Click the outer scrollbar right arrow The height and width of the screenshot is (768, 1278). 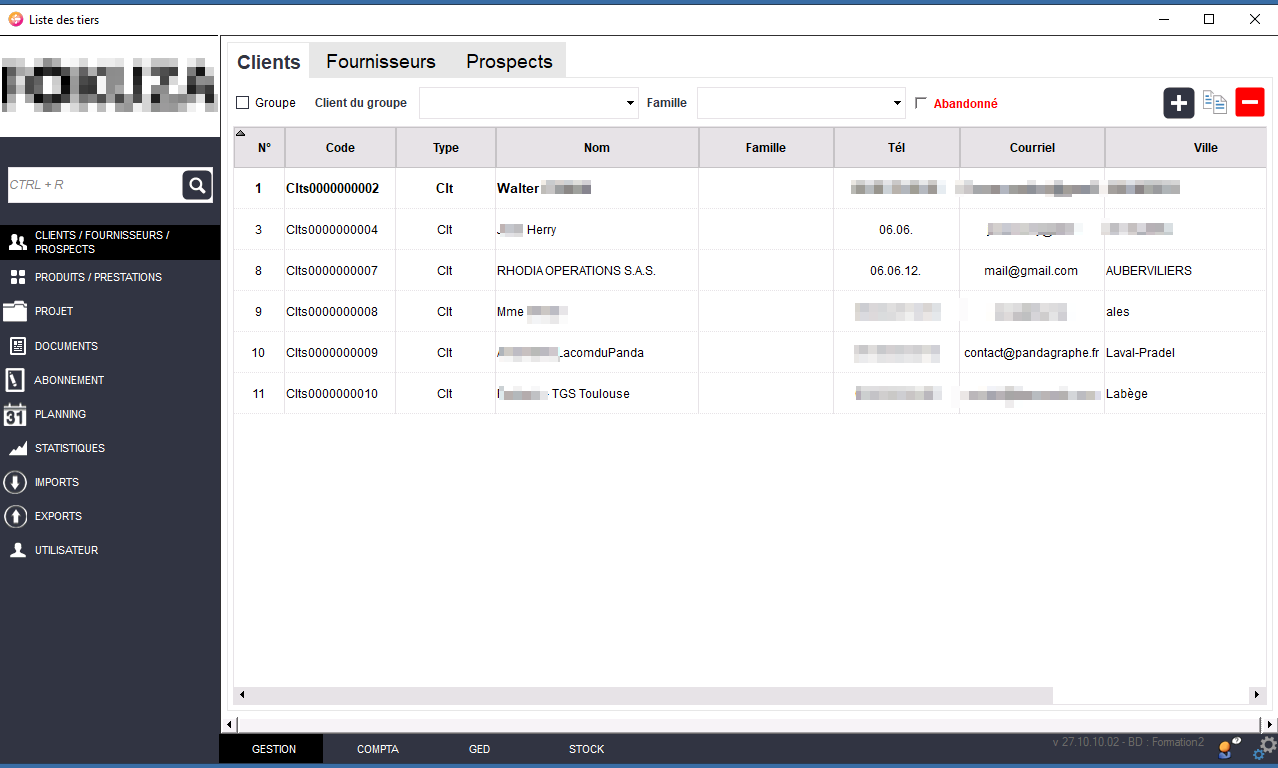(1270, 724)
